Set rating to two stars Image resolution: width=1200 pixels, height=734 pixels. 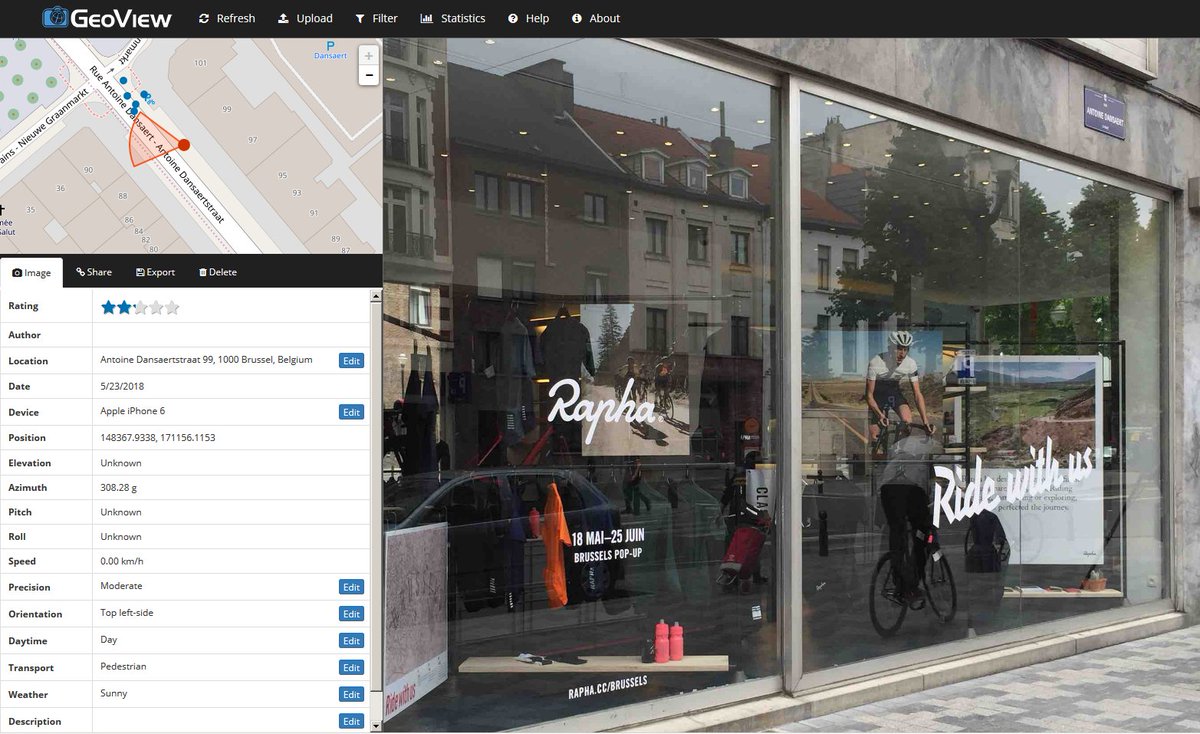pyautogui.click(x=124, y=308)
